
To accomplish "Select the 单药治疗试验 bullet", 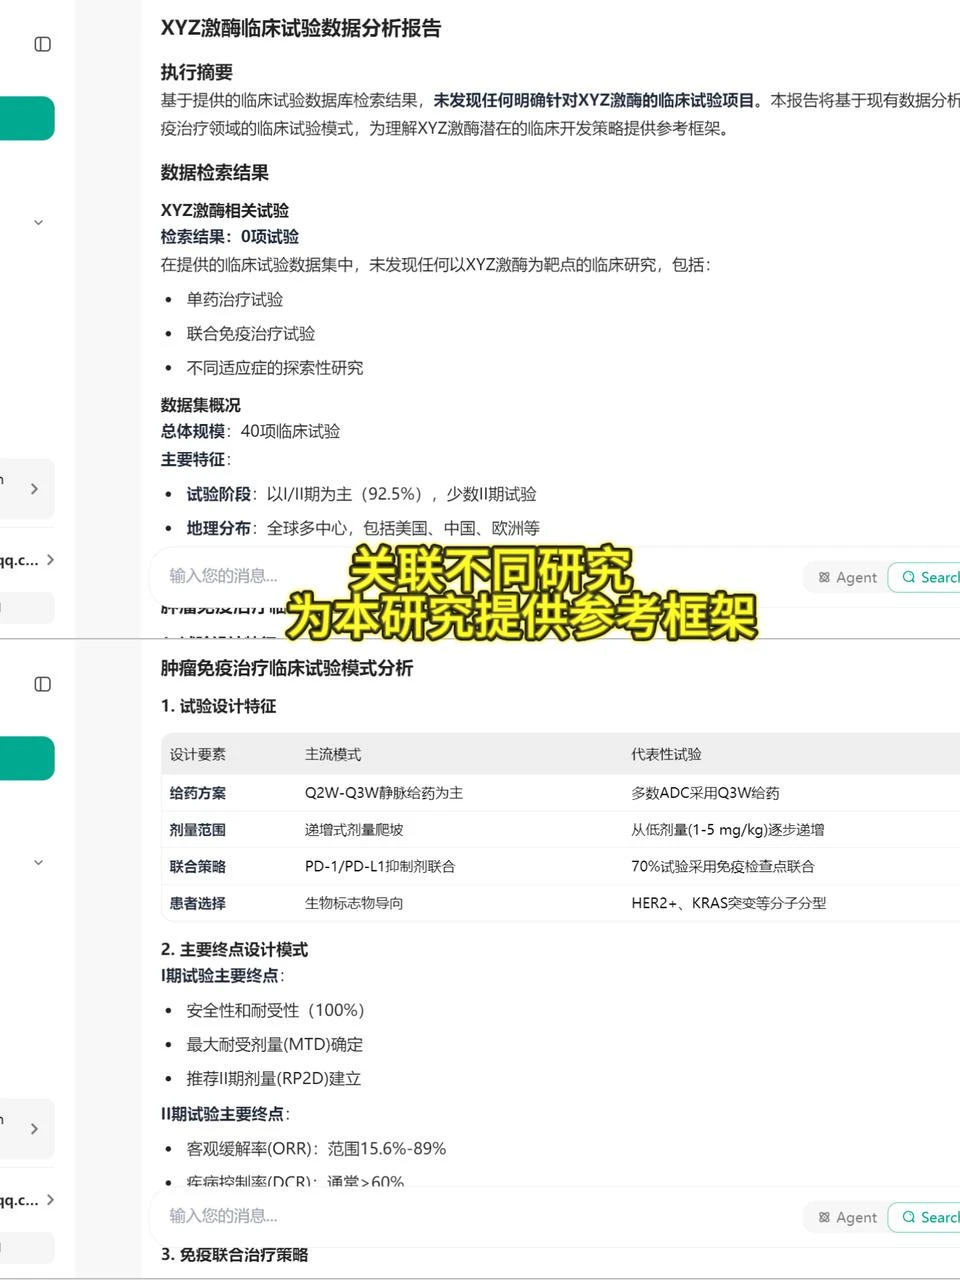I will pyautogui.click(x=235, y=300).
